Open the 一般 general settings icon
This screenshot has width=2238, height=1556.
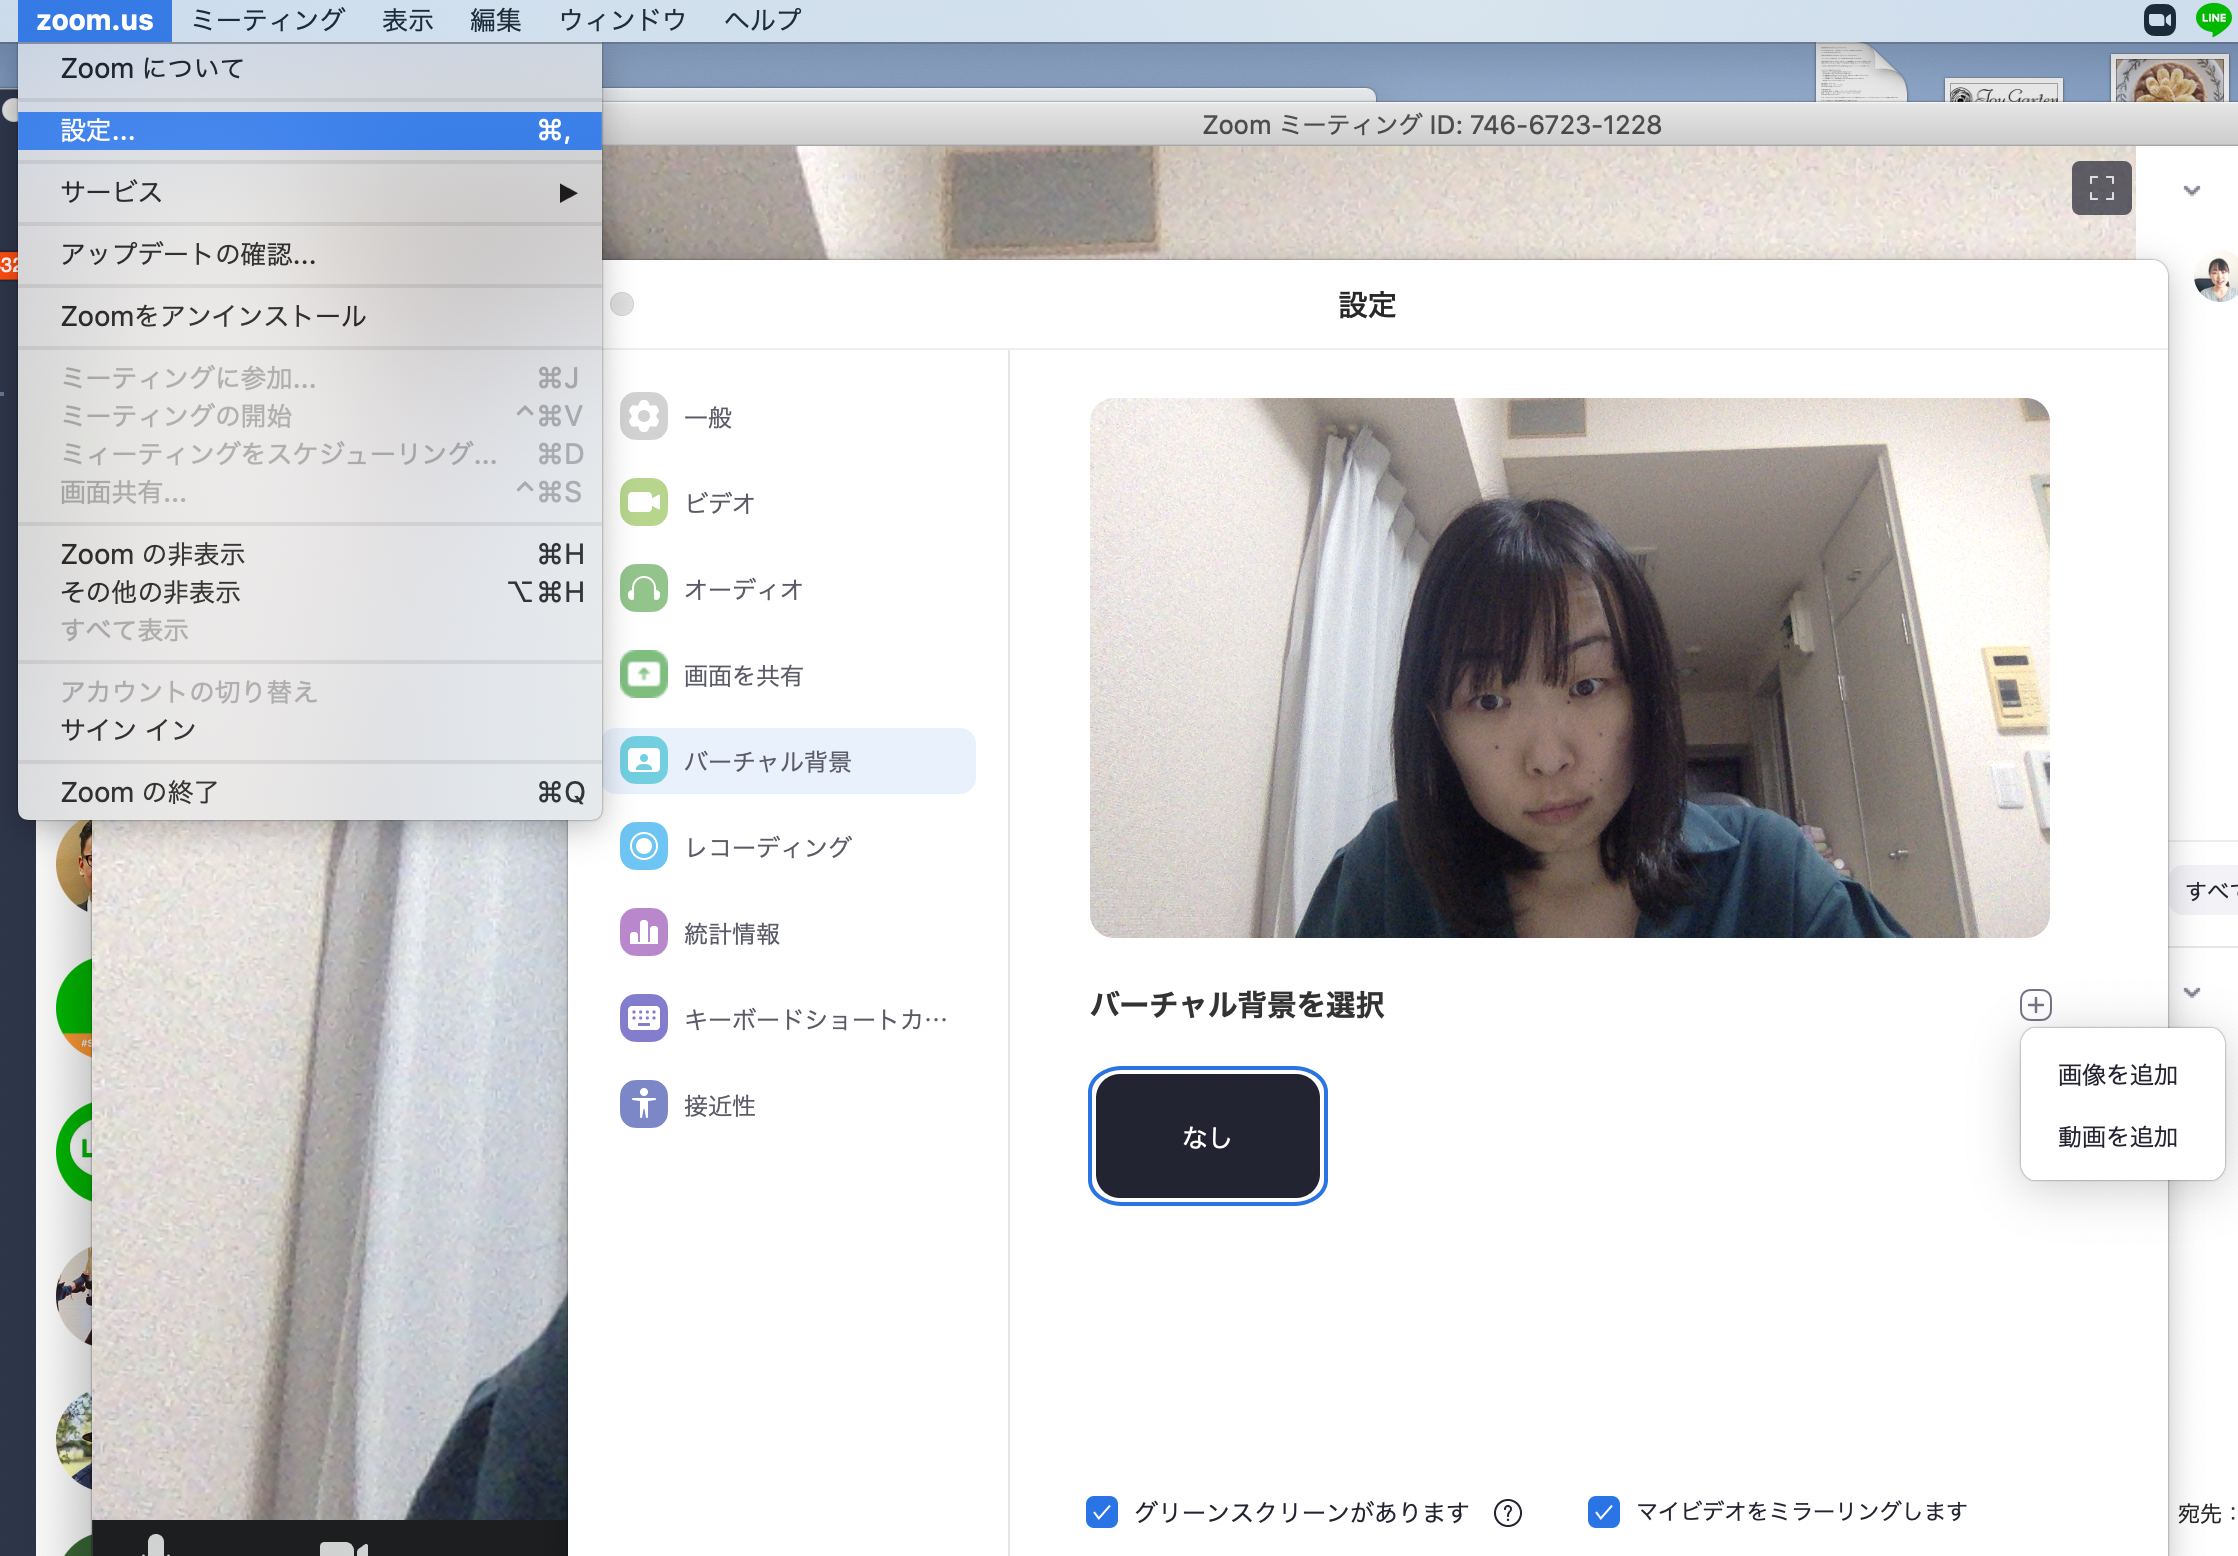point(644,416)
